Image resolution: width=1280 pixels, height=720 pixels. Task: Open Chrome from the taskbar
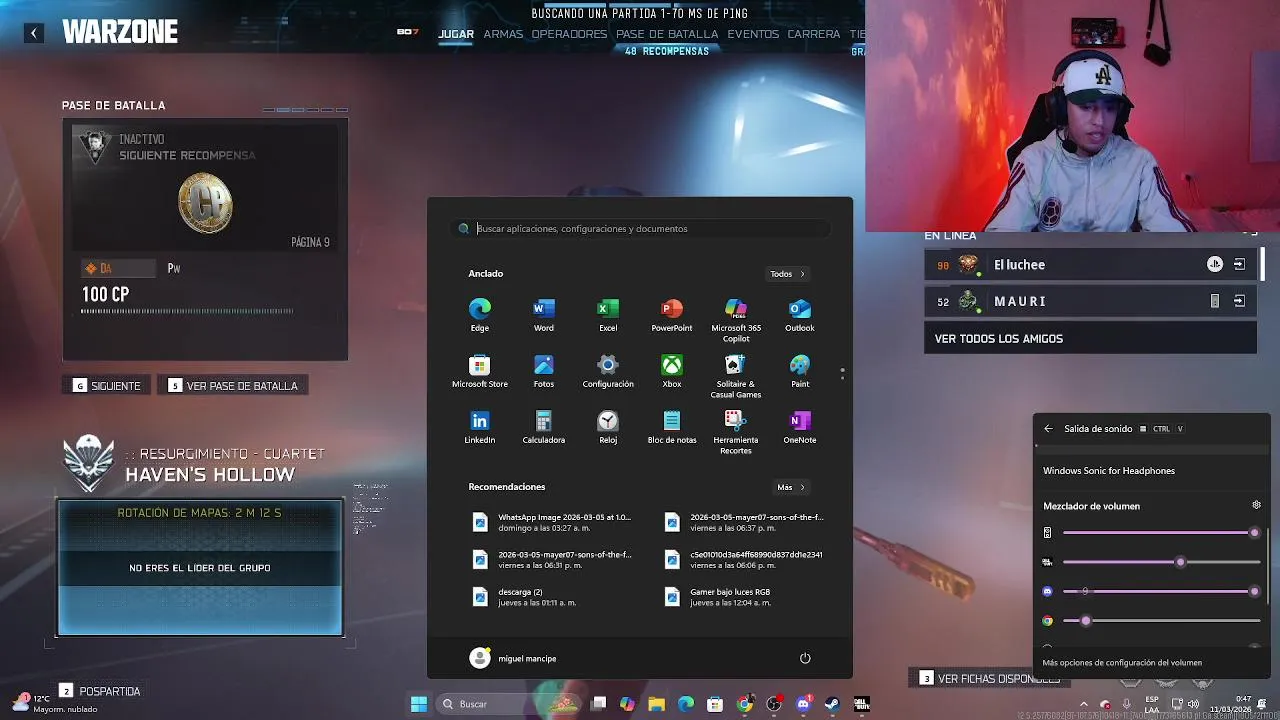745,704
